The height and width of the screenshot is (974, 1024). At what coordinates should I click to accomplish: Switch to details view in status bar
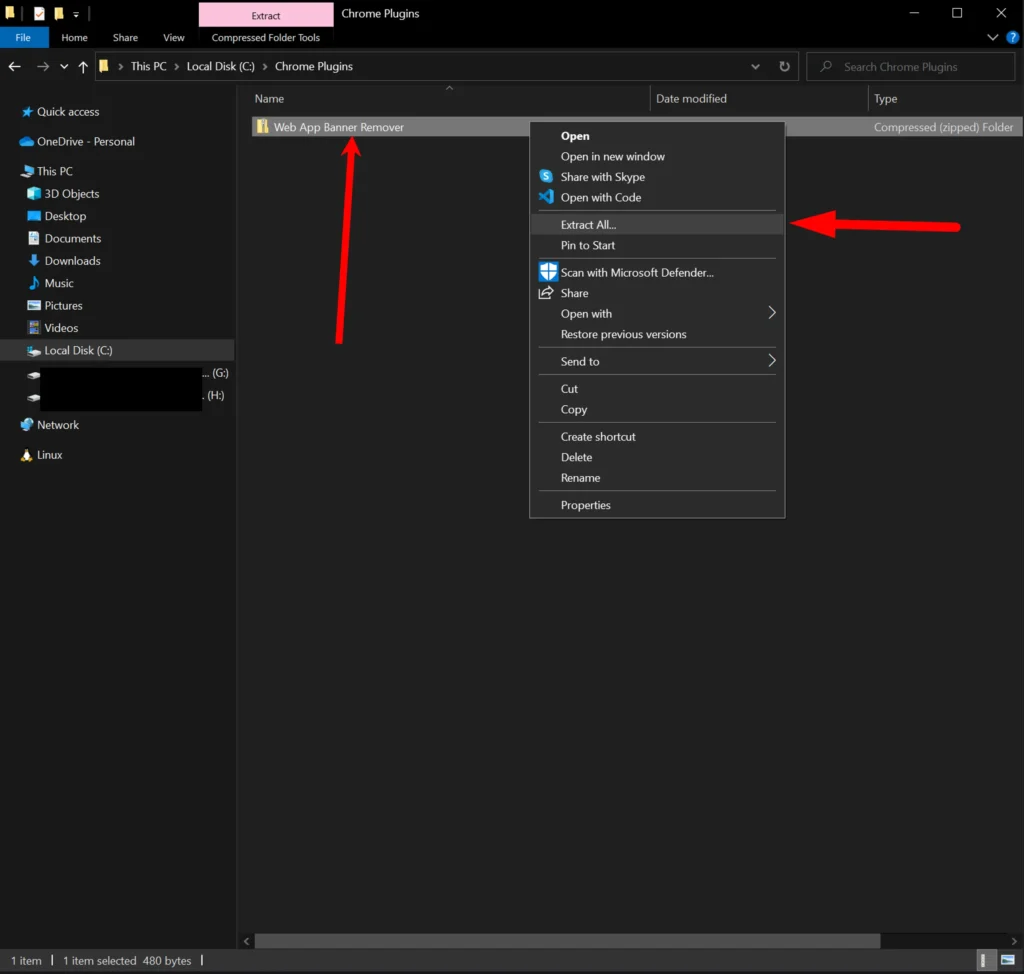click(x=988, y=961)
